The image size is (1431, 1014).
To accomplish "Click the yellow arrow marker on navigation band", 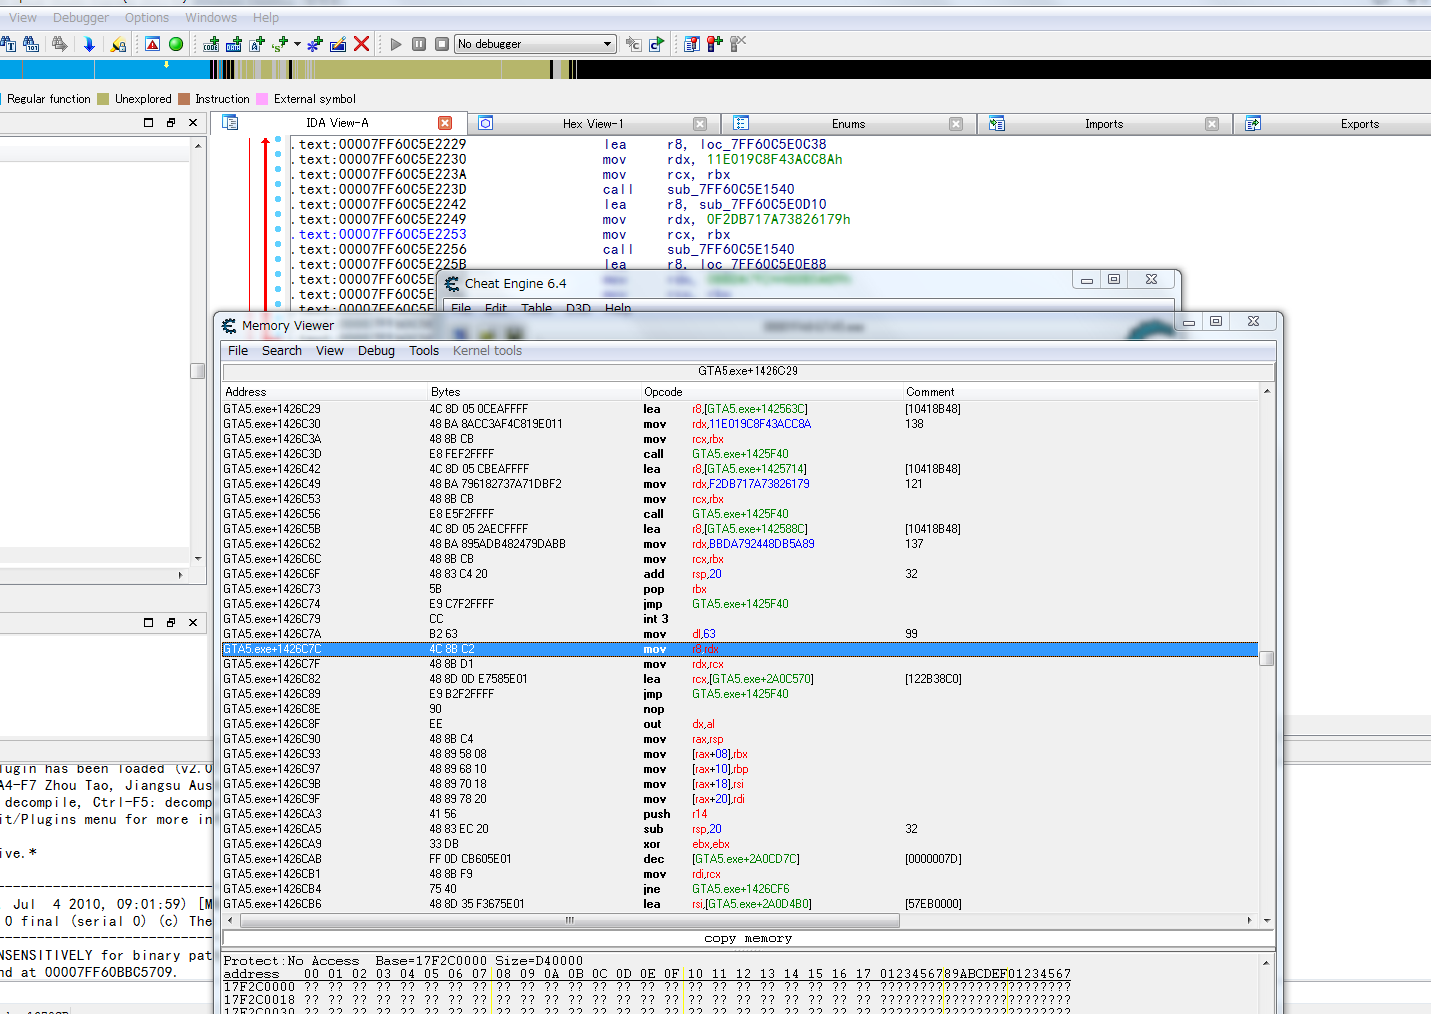I will coord(166,65).
